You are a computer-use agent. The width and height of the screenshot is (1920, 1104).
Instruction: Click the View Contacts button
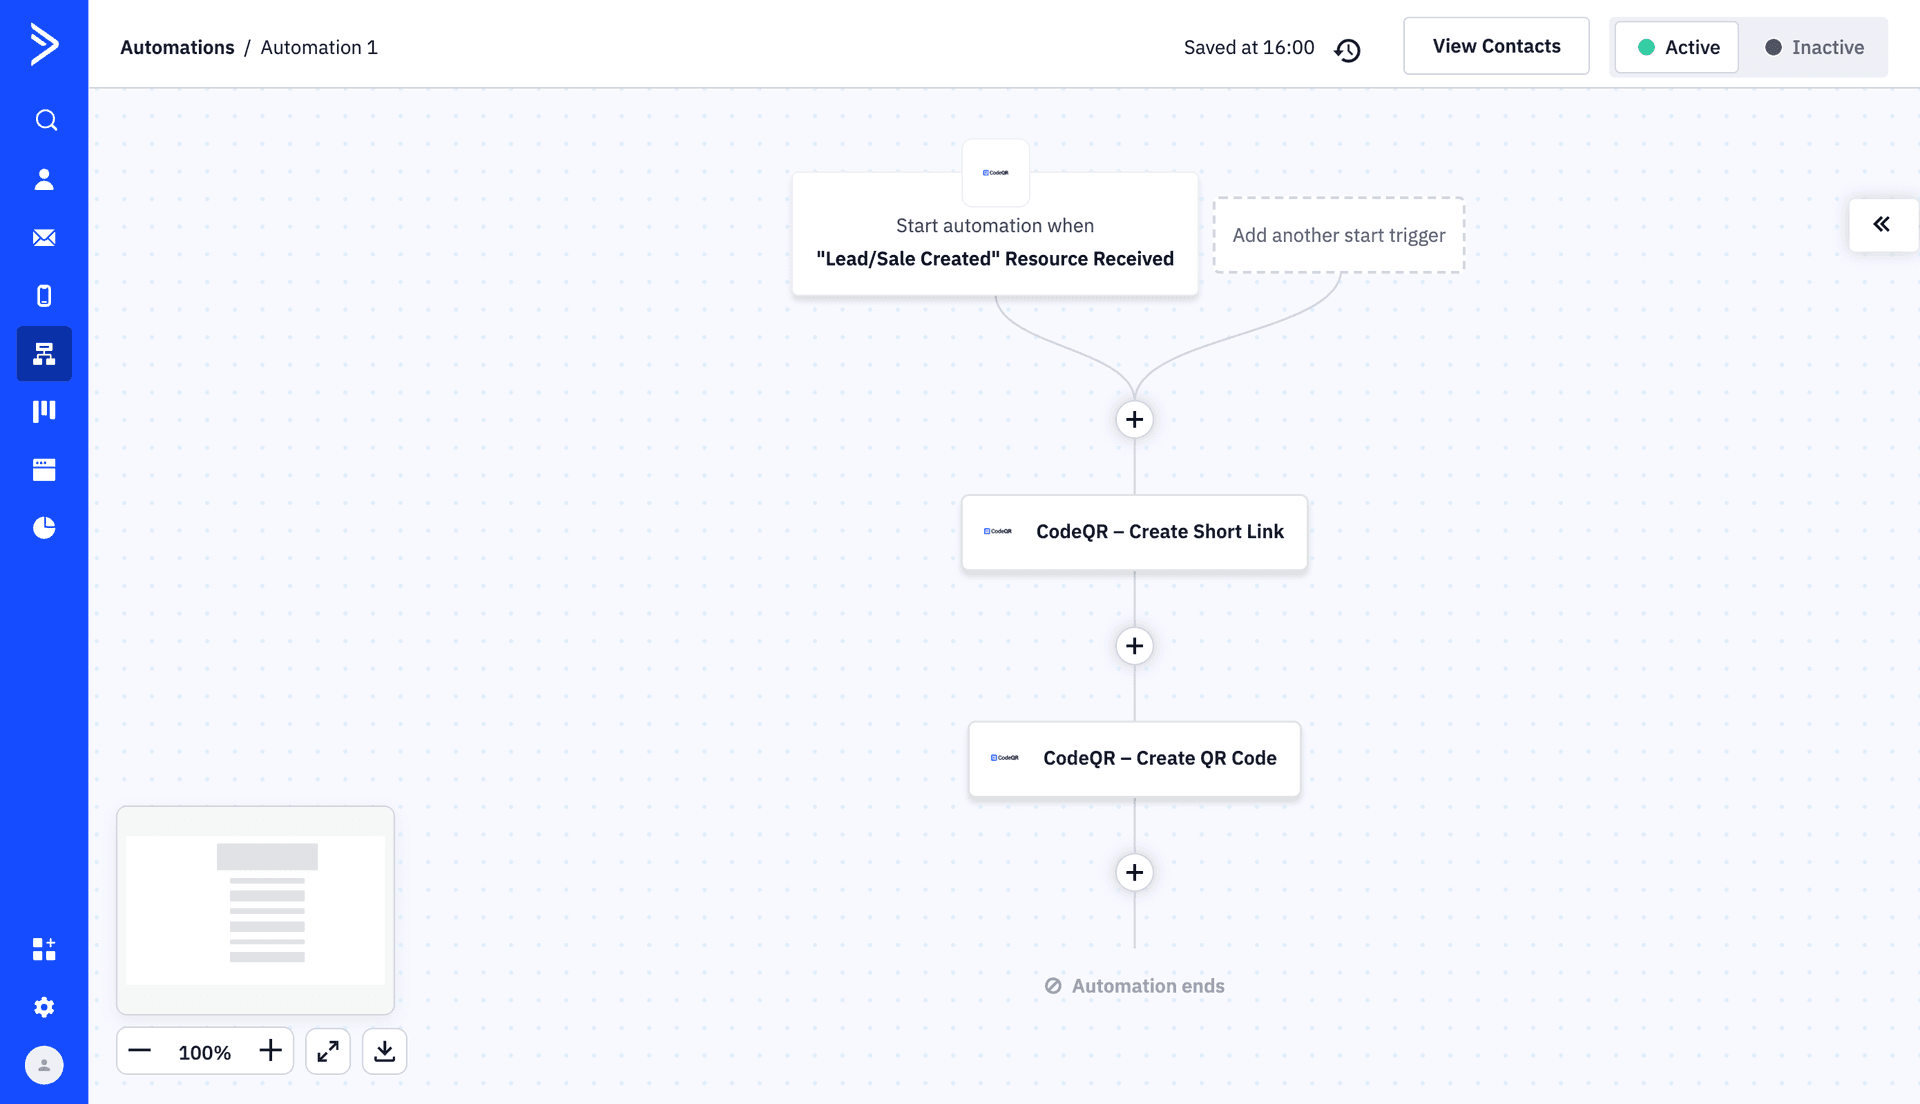coord(1496,45)
